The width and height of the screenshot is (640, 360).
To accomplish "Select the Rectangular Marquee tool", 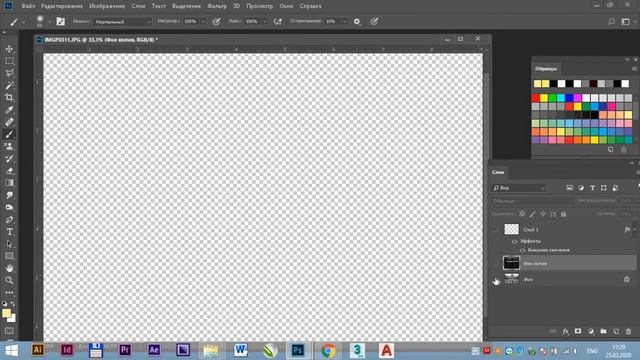I will pos(9,61).
